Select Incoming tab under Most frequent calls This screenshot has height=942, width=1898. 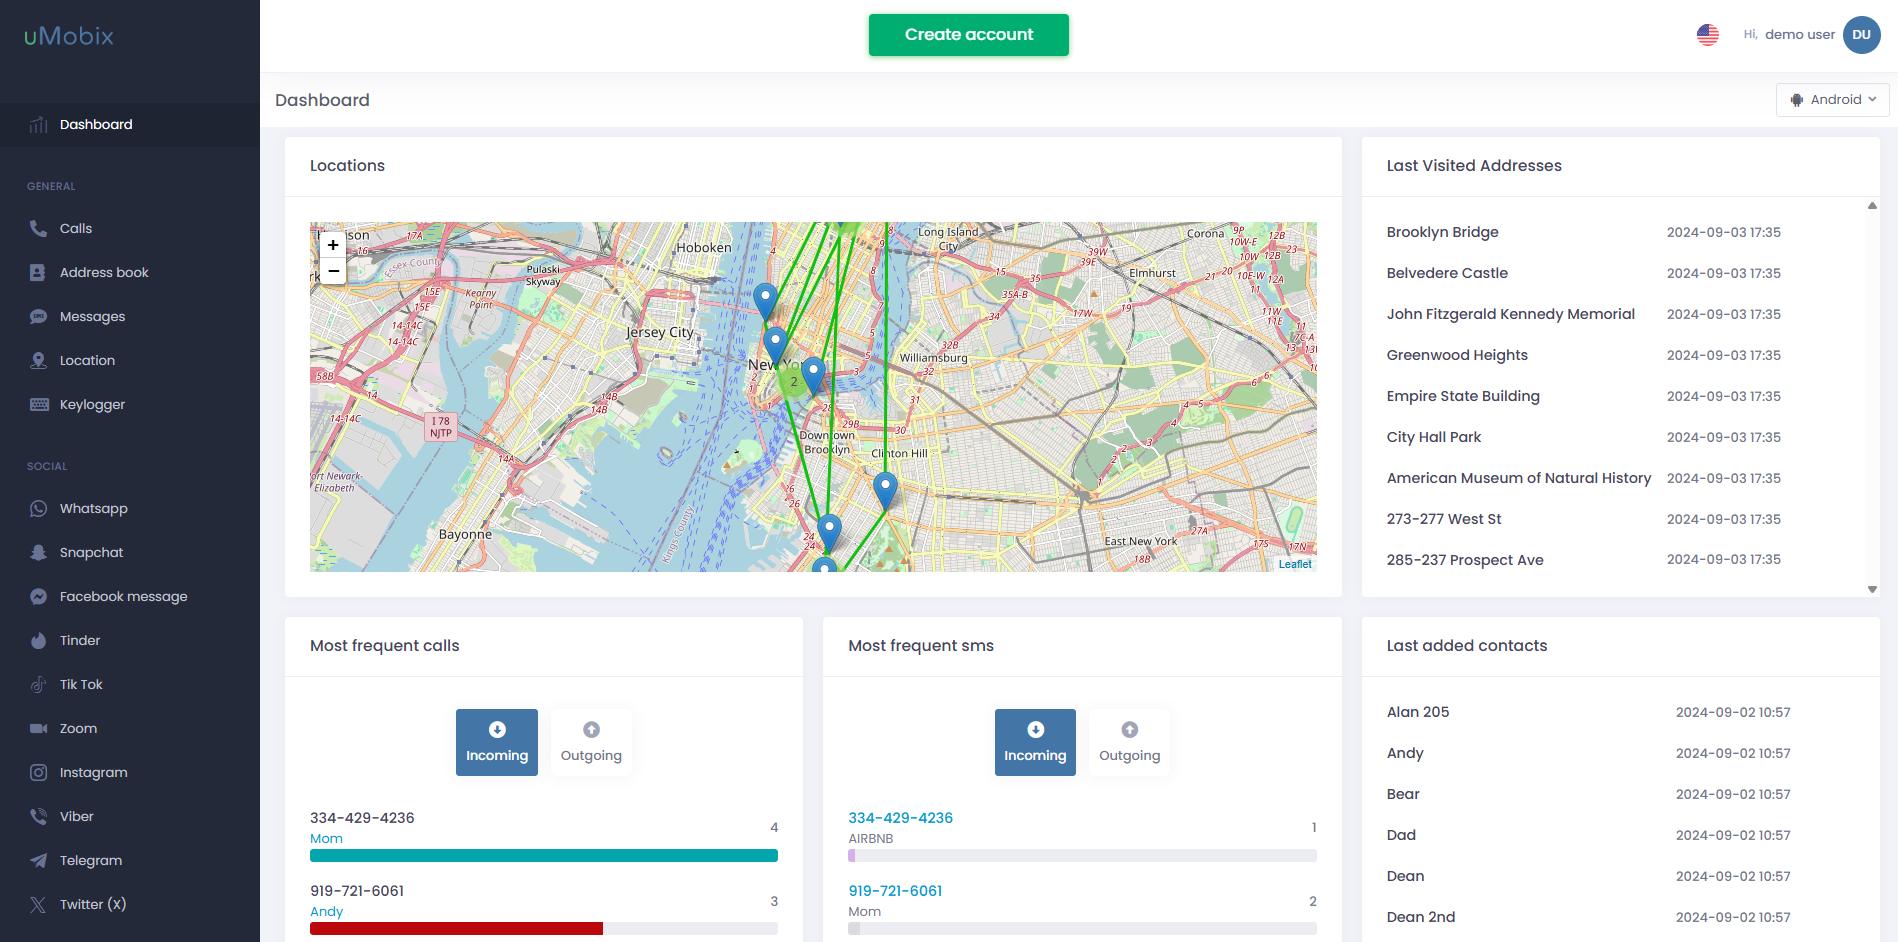497,742
